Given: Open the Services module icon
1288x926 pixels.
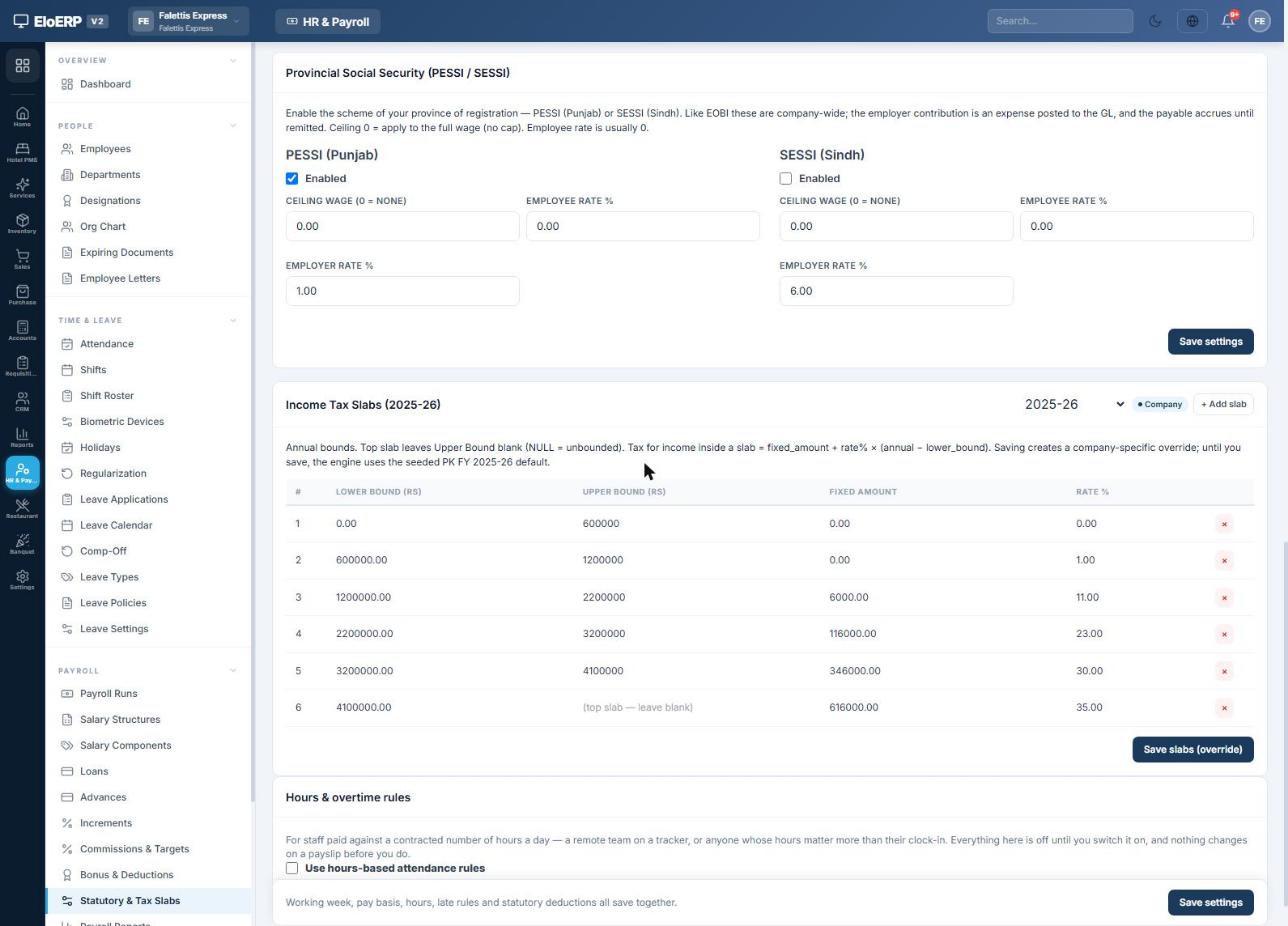Looking at the screenshot, I should [x=22, y=188].
